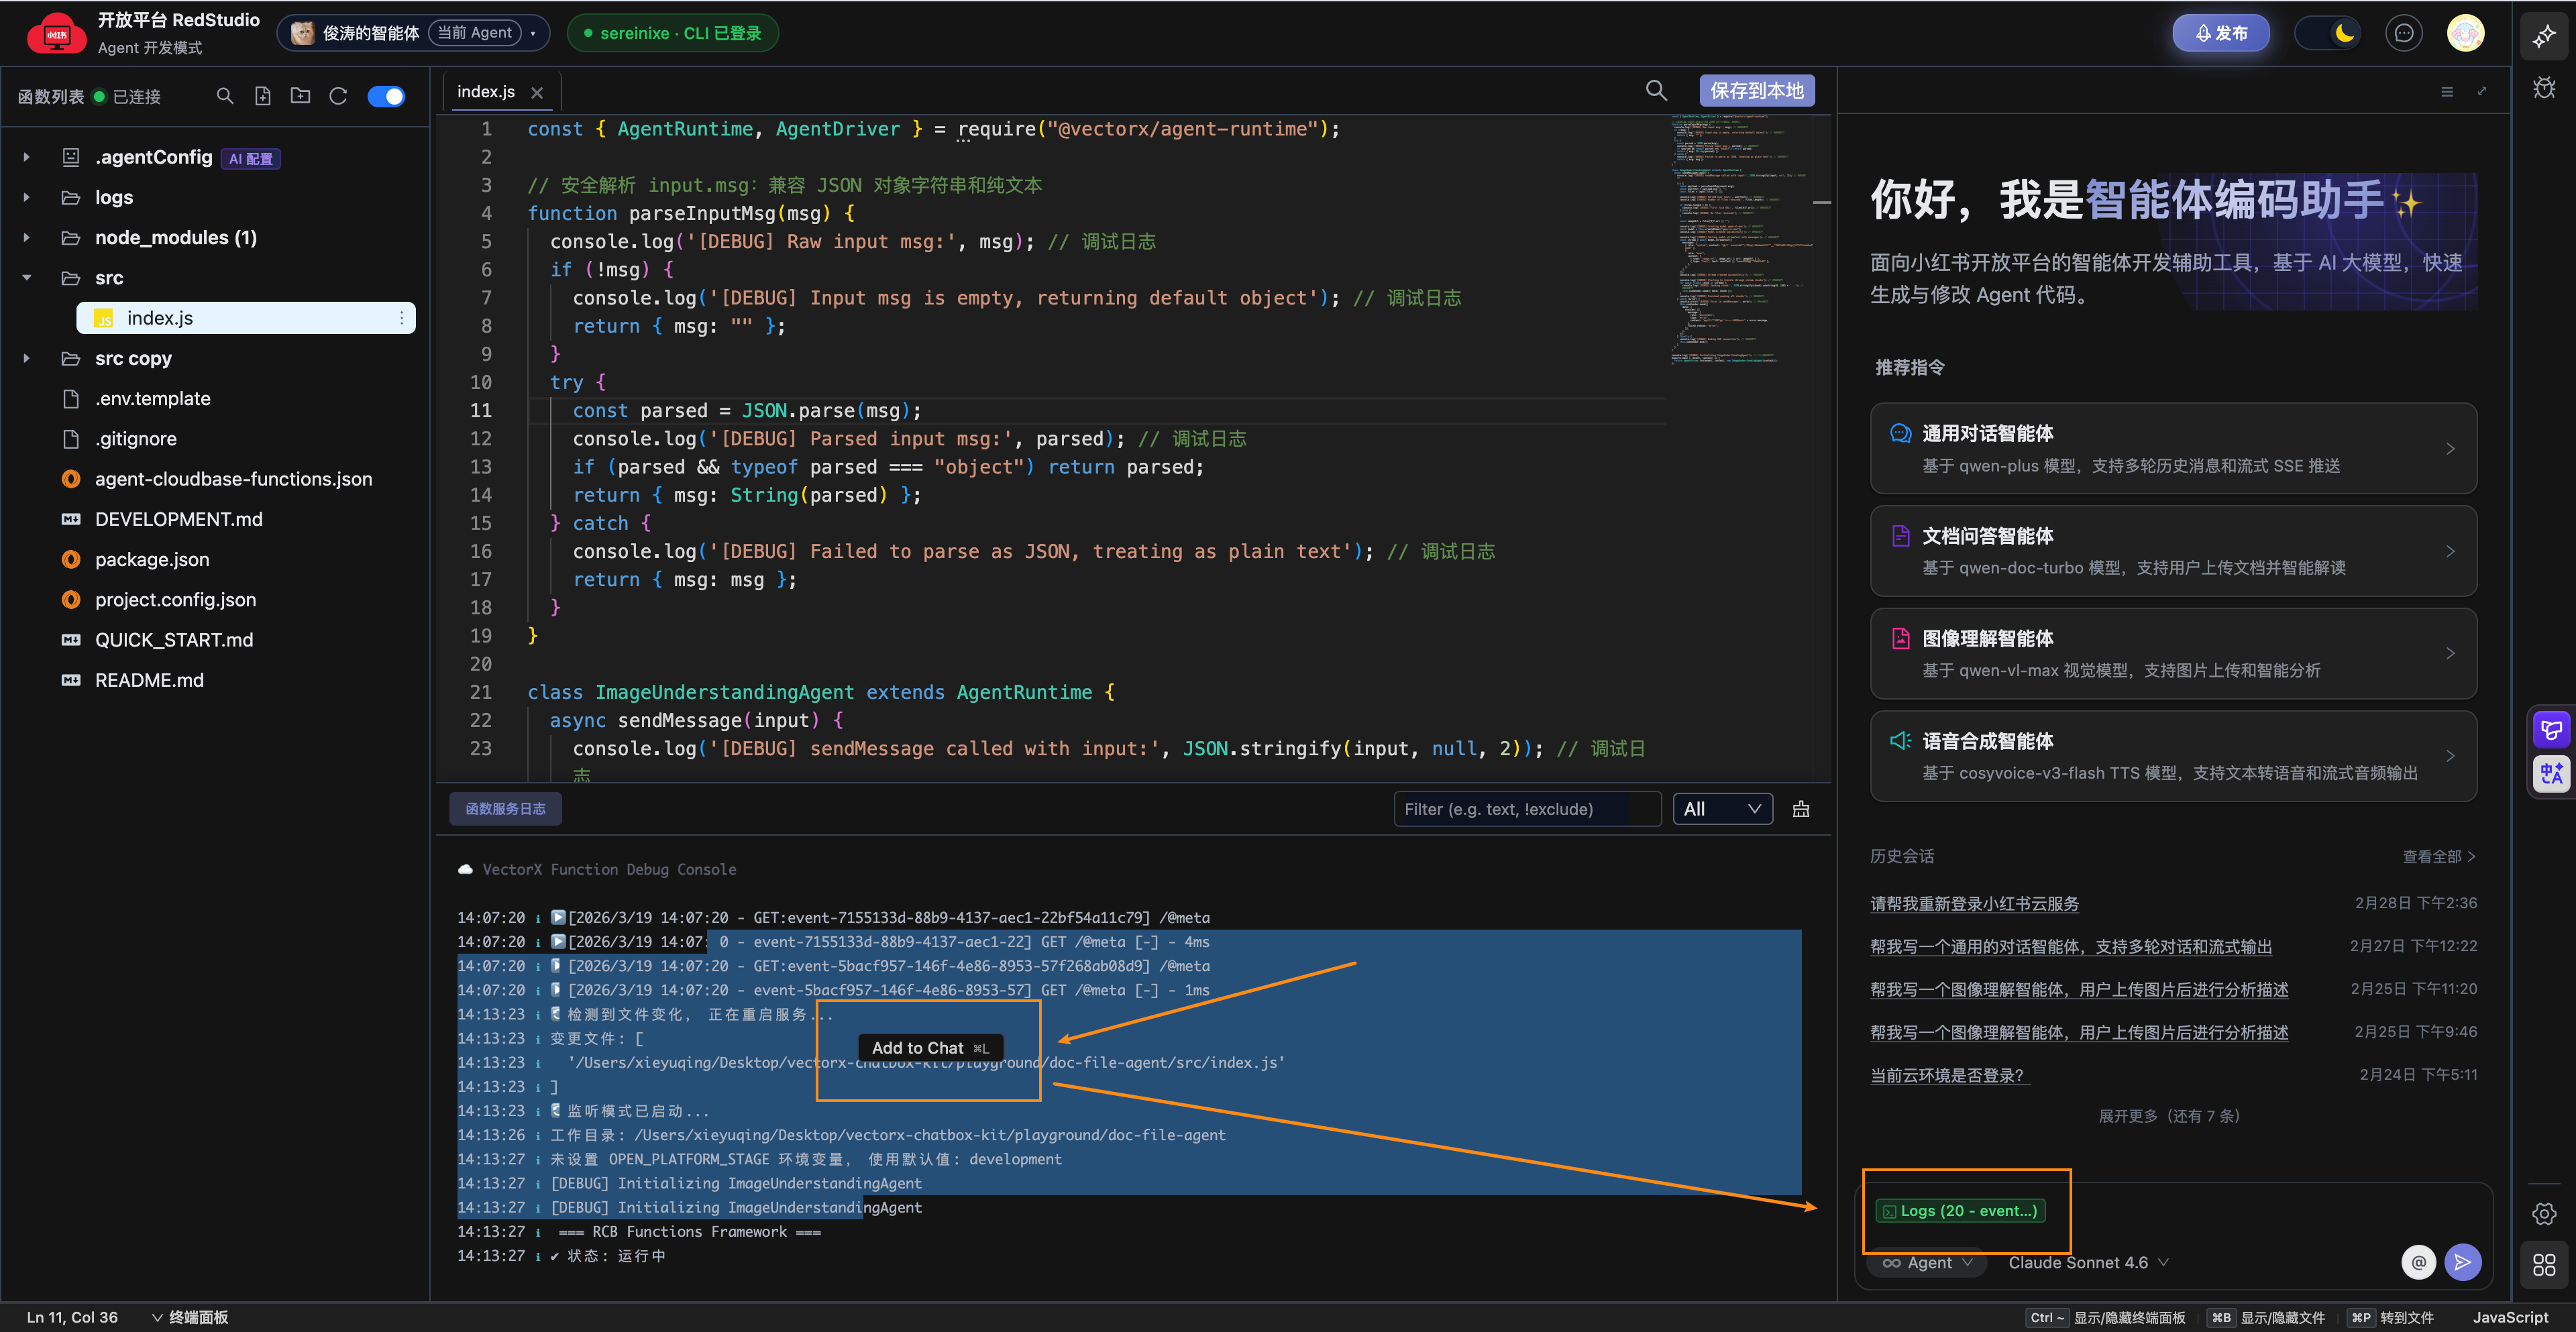This screenshot has height=1332, width=2576.
Task: Click the Ln 11, Col 36 cursor position
Action: pyautogui.click(x=72, y=1317)
